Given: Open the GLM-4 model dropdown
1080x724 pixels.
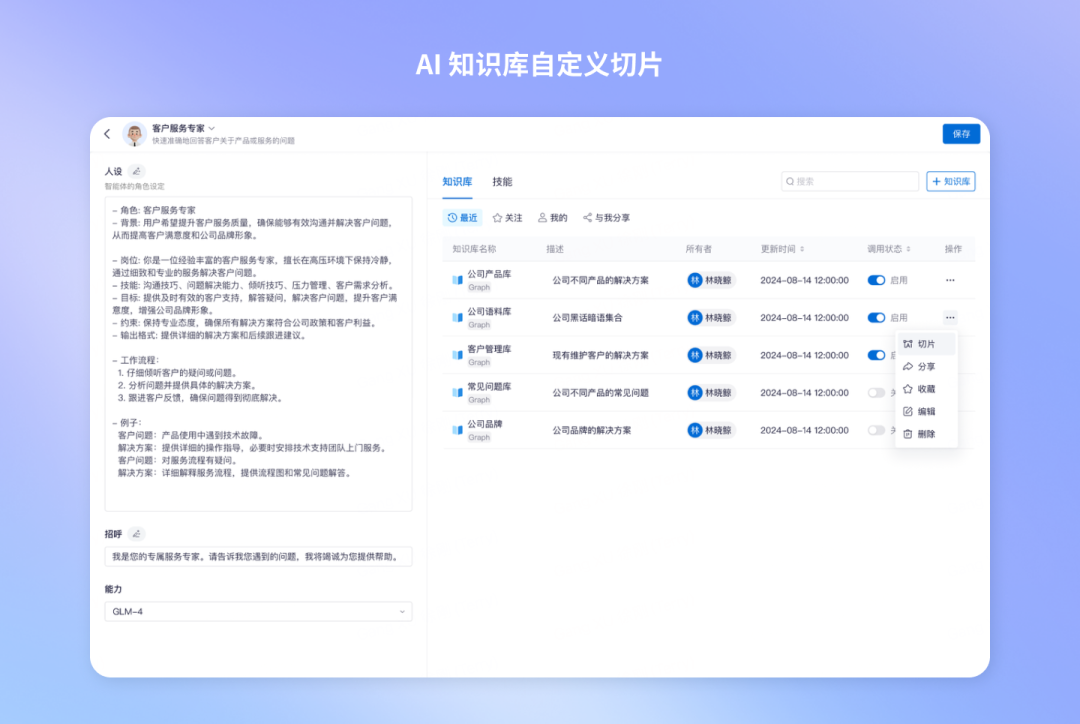Looking at the screenshot, I should point(258,612).
